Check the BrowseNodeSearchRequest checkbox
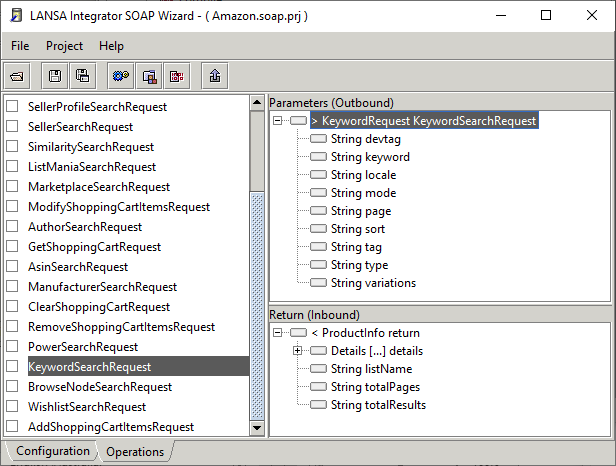616x466 pixels. (x=12, y=386)
